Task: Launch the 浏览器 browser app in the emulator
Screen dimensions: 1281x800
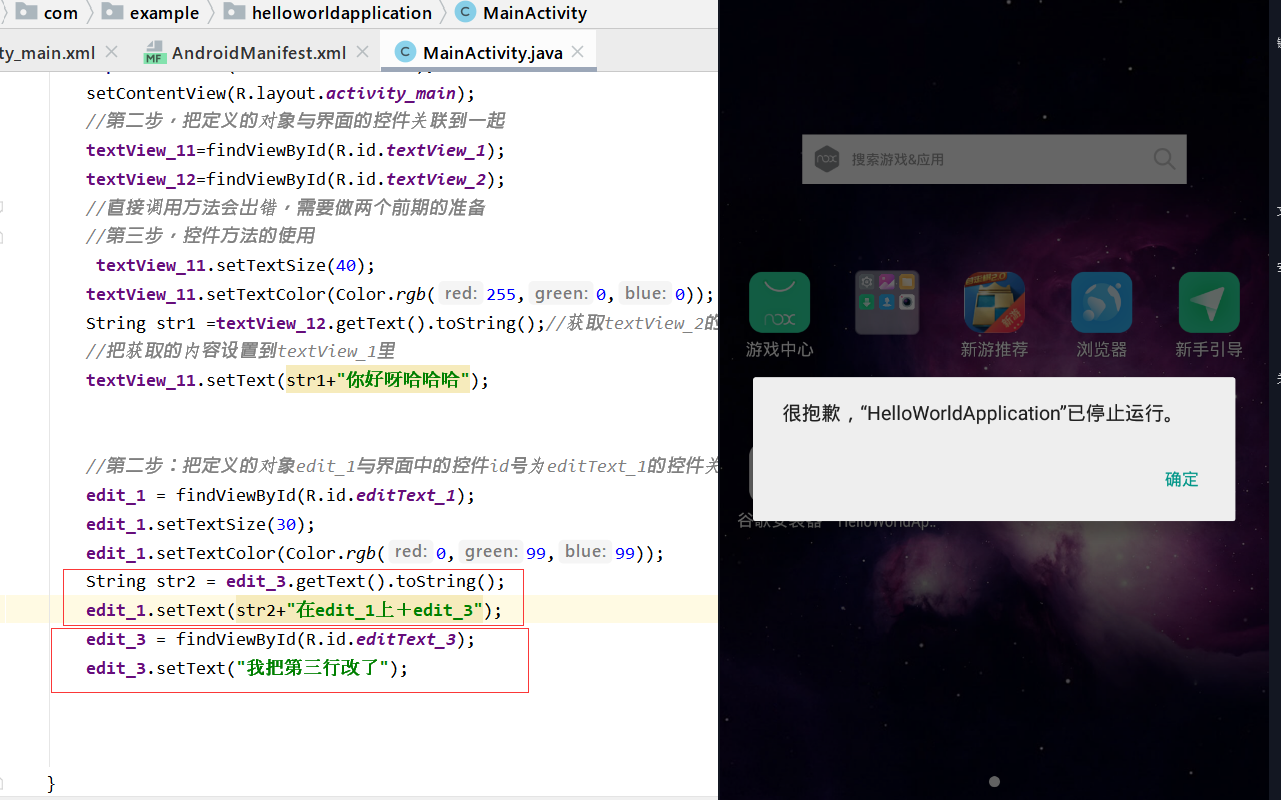Action: point(1101,301)
